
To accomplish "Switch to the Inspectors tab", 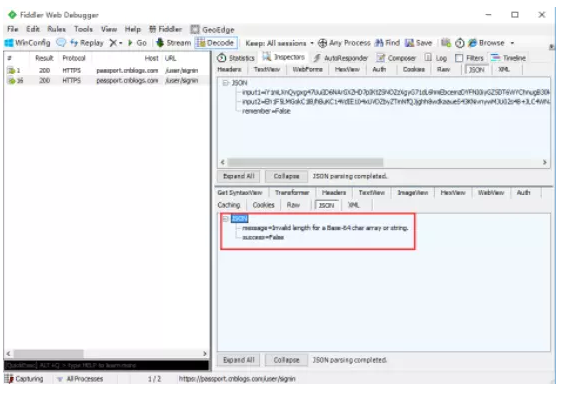I will point(284,57).
